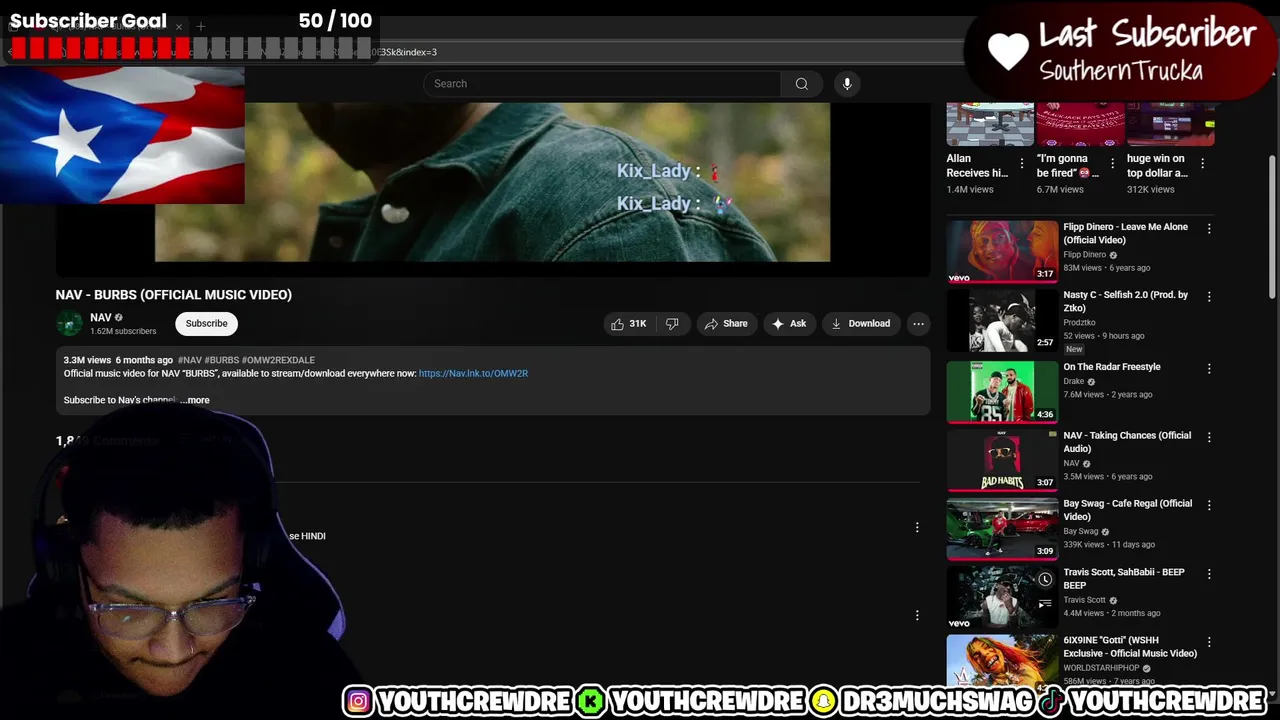Open WORLDSTARHIPHOP channel name
1280x720 pixels.
click(1101, 668)
